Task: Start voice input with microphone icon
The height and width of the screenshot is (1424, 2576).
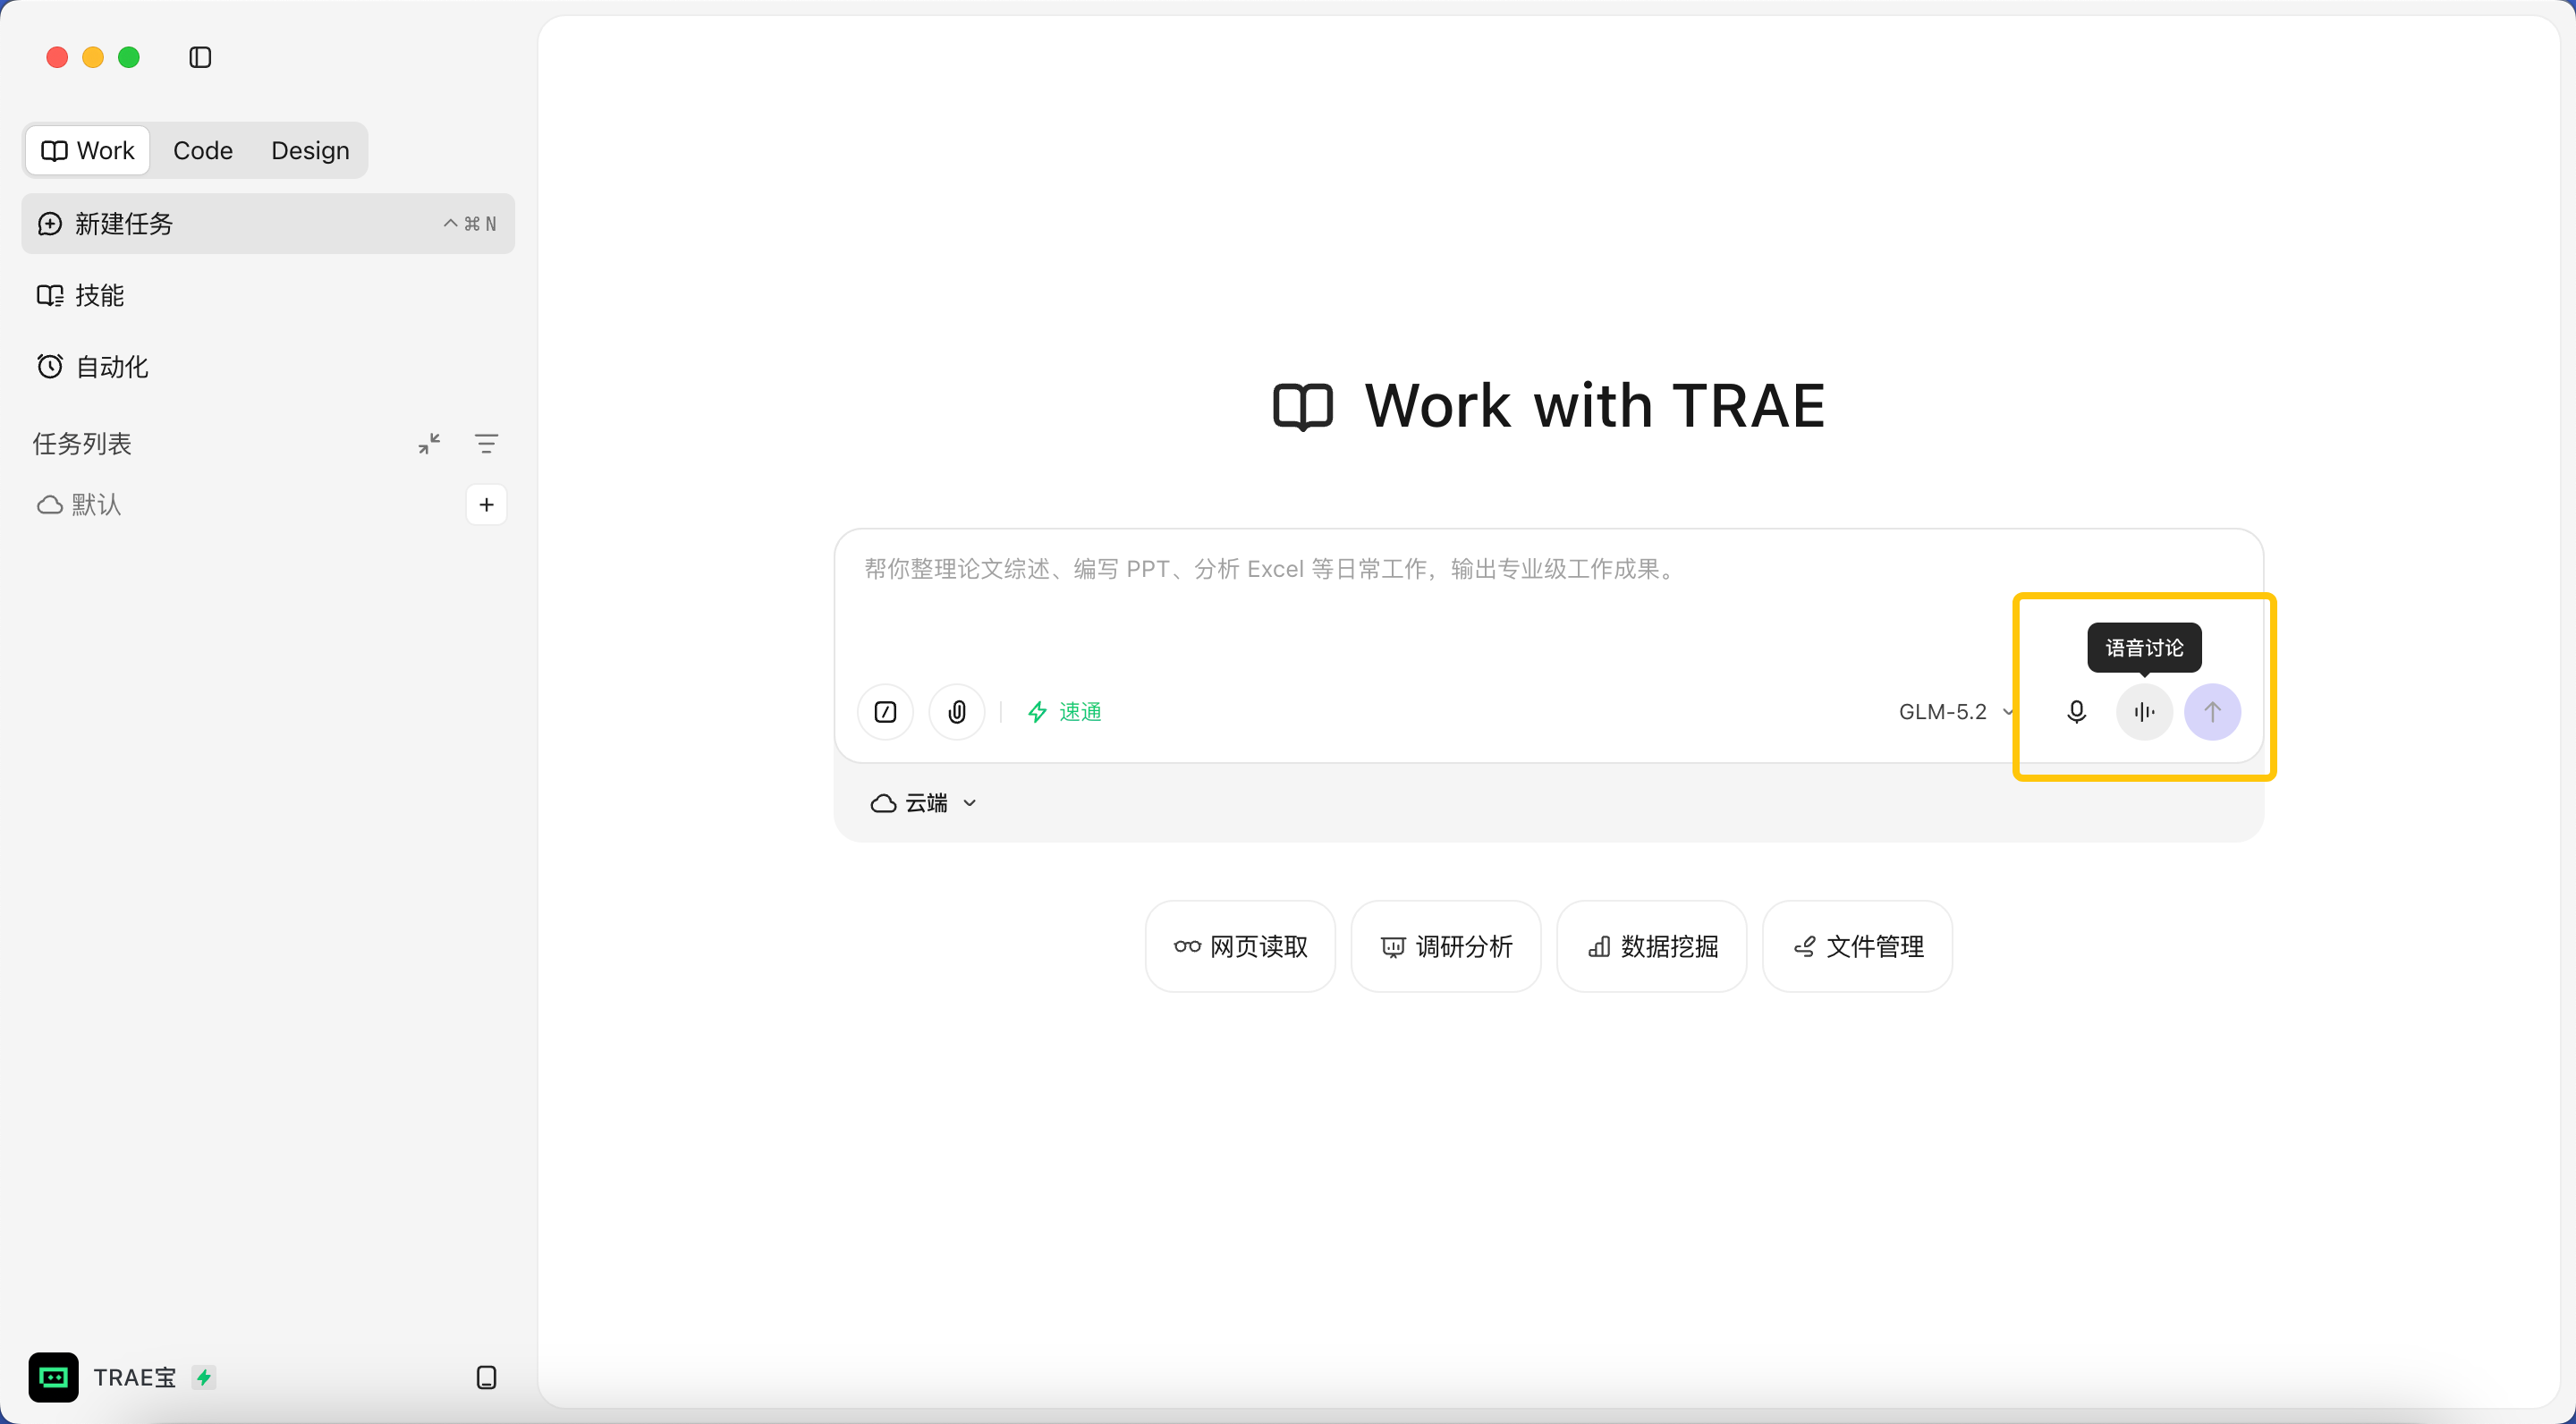Action: (x=2076, y=712)
